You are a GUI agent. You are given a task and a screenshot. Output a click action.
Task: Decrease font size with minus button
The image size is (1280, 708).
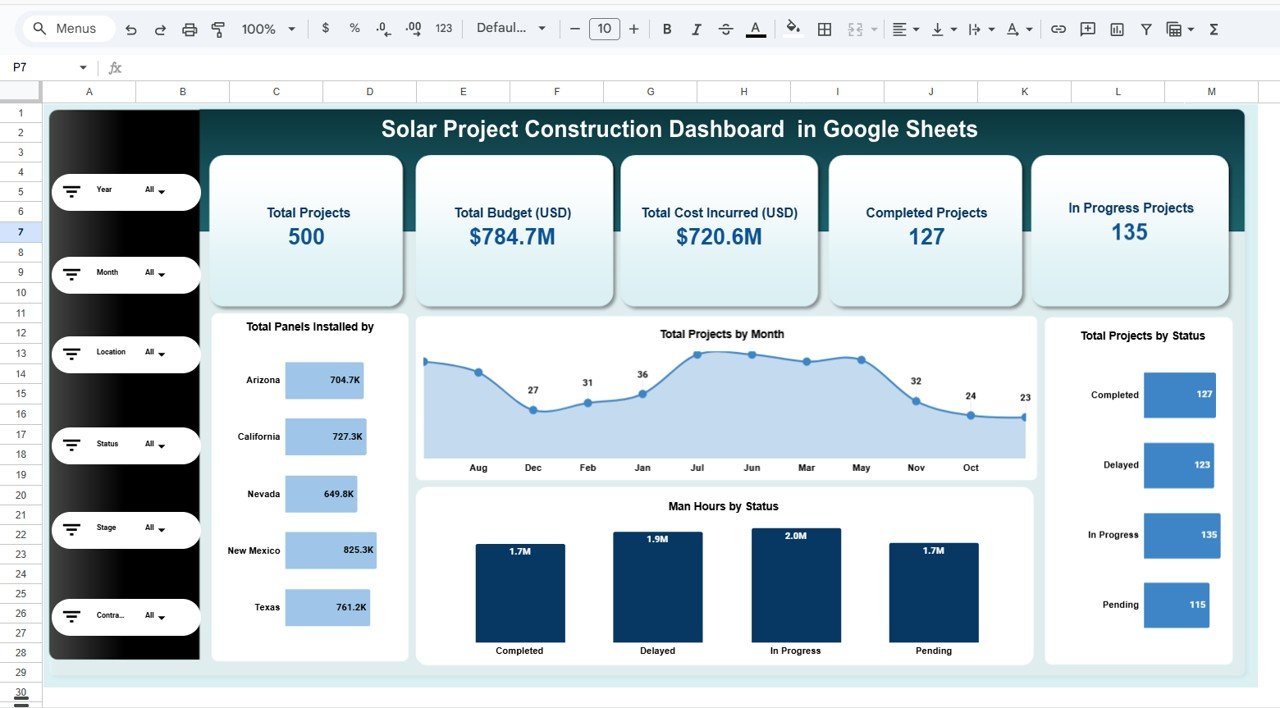point(574,29)
